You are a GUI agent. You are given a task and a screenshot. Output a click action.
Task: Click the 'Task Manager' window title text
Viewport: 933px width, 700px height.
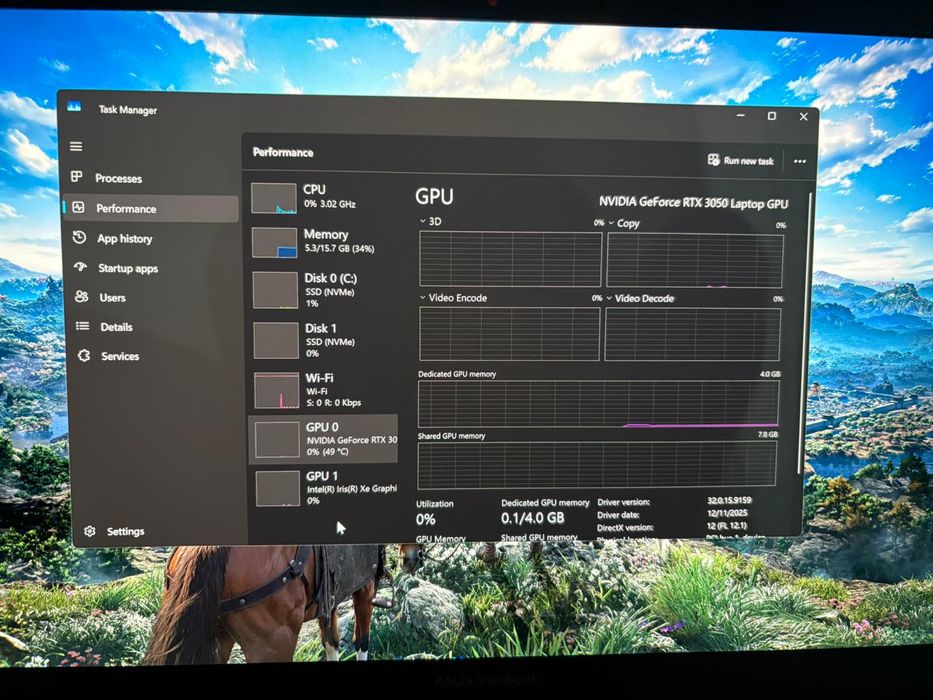pyautogui.click(x=127, y=110)
